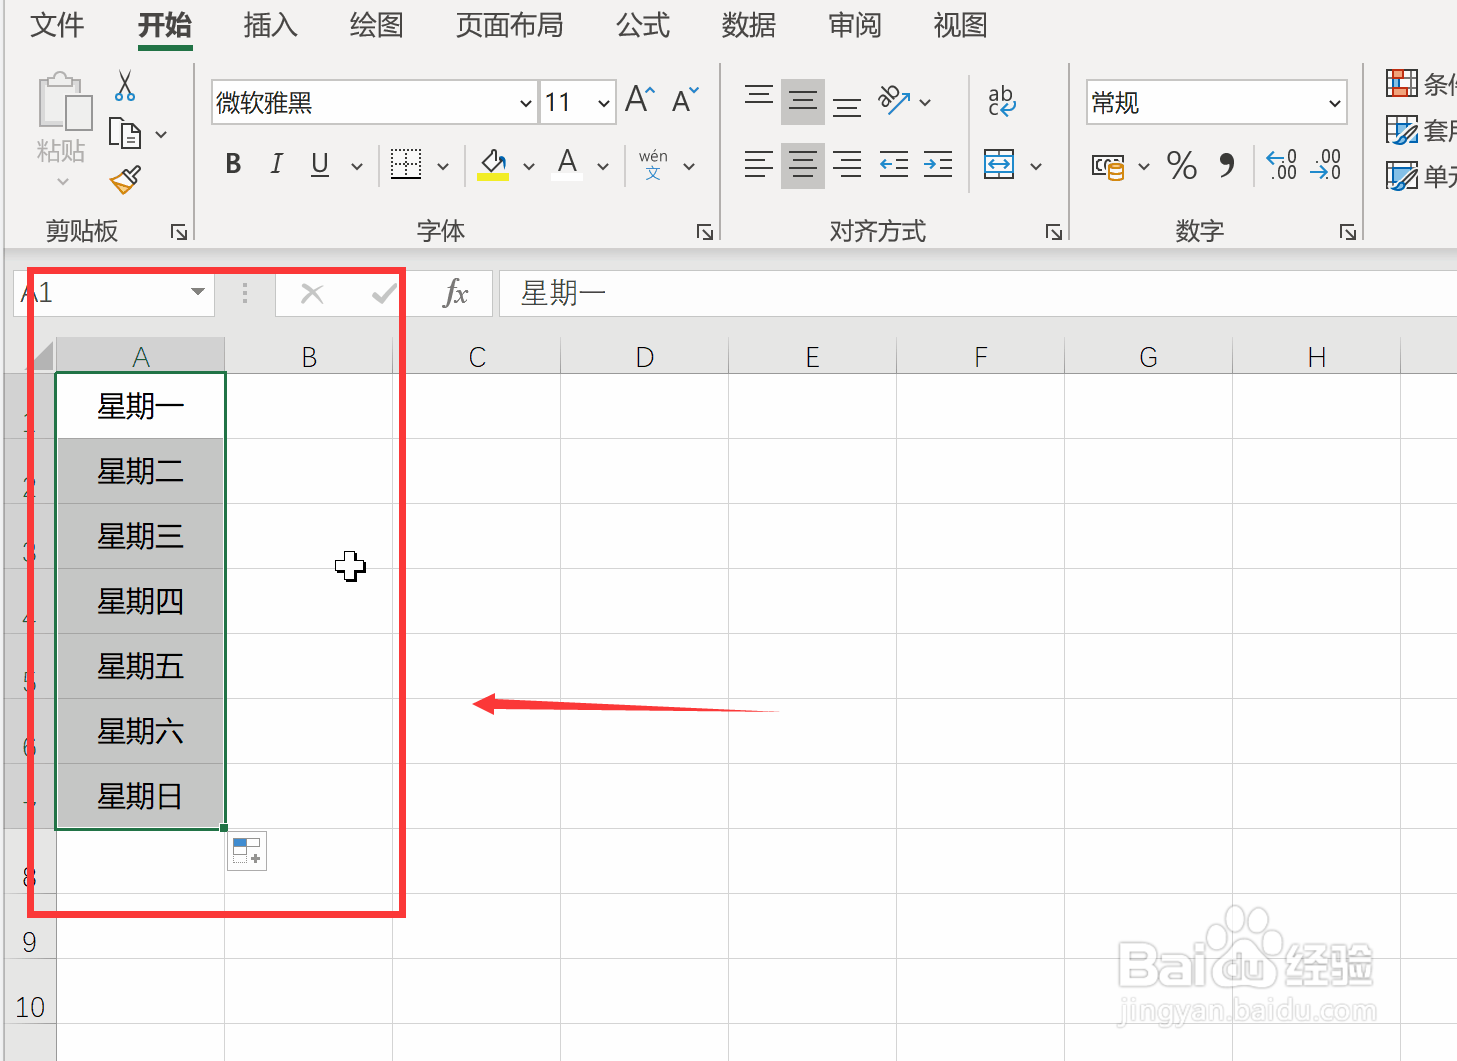The width and height of the screenshot is (1457, 1061).
Task: Open 字体 group dialog launcher
Action: click(705, 232)
